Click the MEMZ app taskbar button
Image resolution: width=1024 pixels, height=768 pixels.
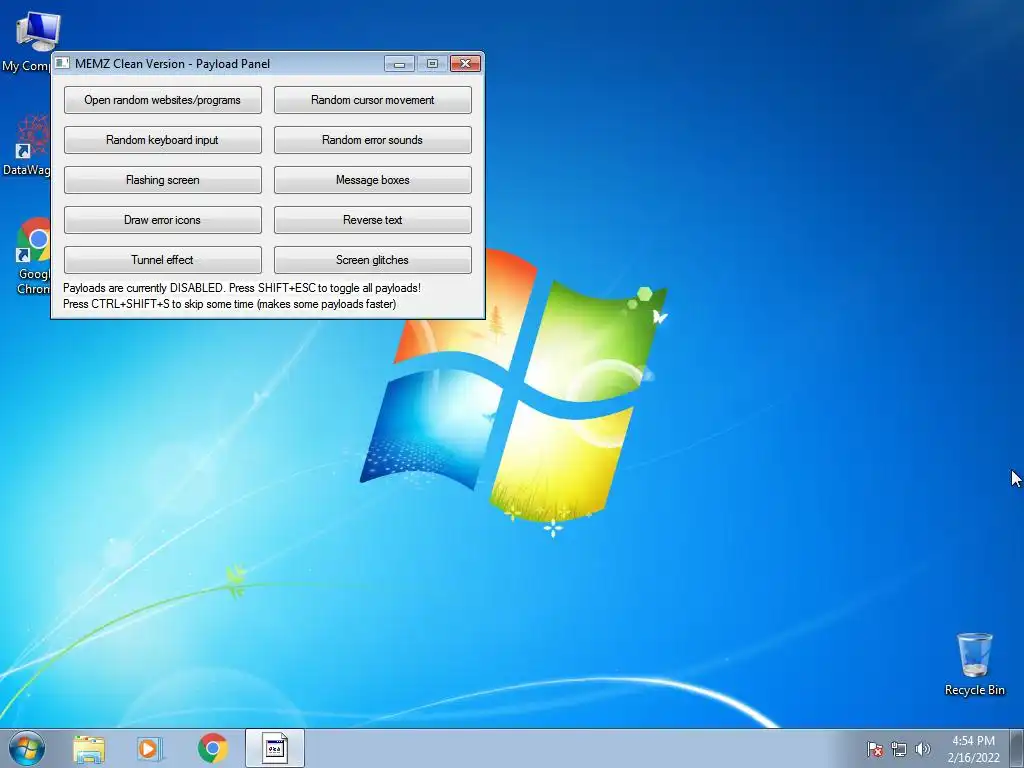275,748
